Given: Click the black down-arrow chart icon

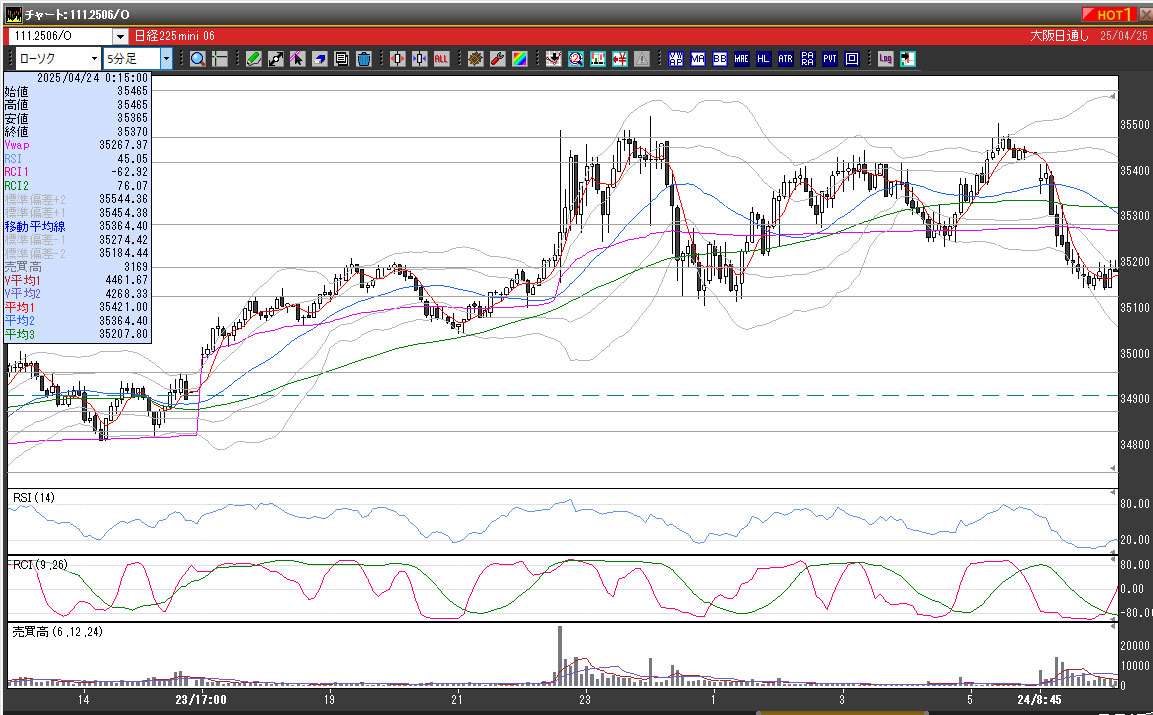Looking at the screenshot, I should (x=554, y=59).
